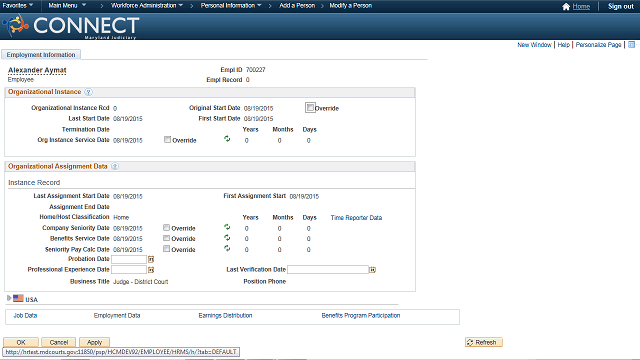Viewport: 640px width, 360px height.
Task: Open Professional Experience Date calendar icon
Action: coord(151,270)
